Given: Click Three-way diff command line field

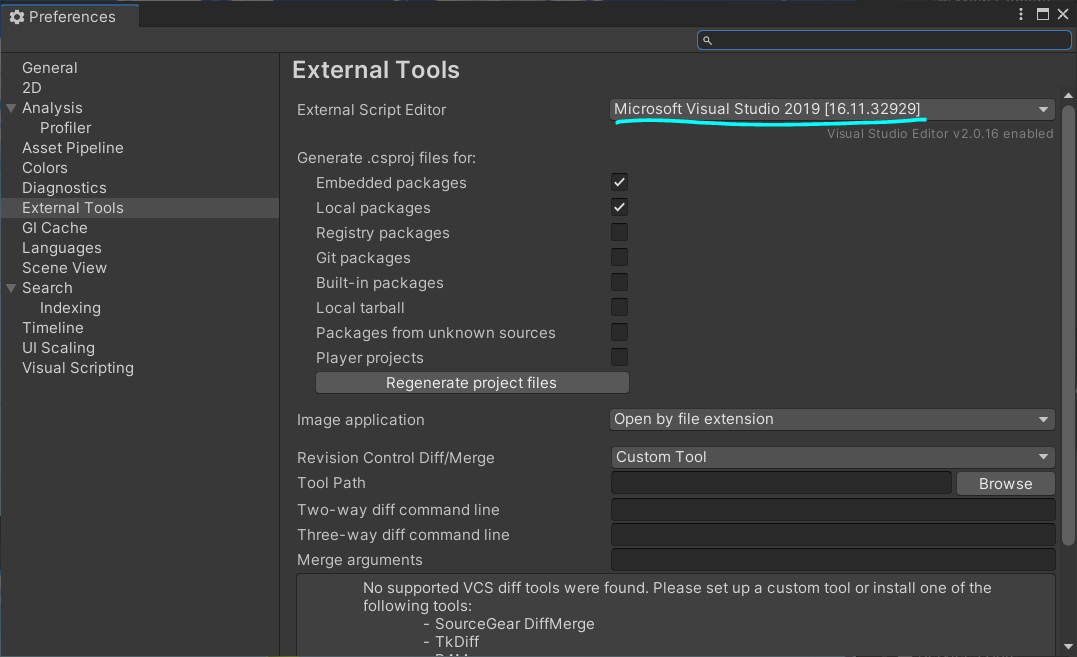Looking at the screenshot, I should point(832,534).
